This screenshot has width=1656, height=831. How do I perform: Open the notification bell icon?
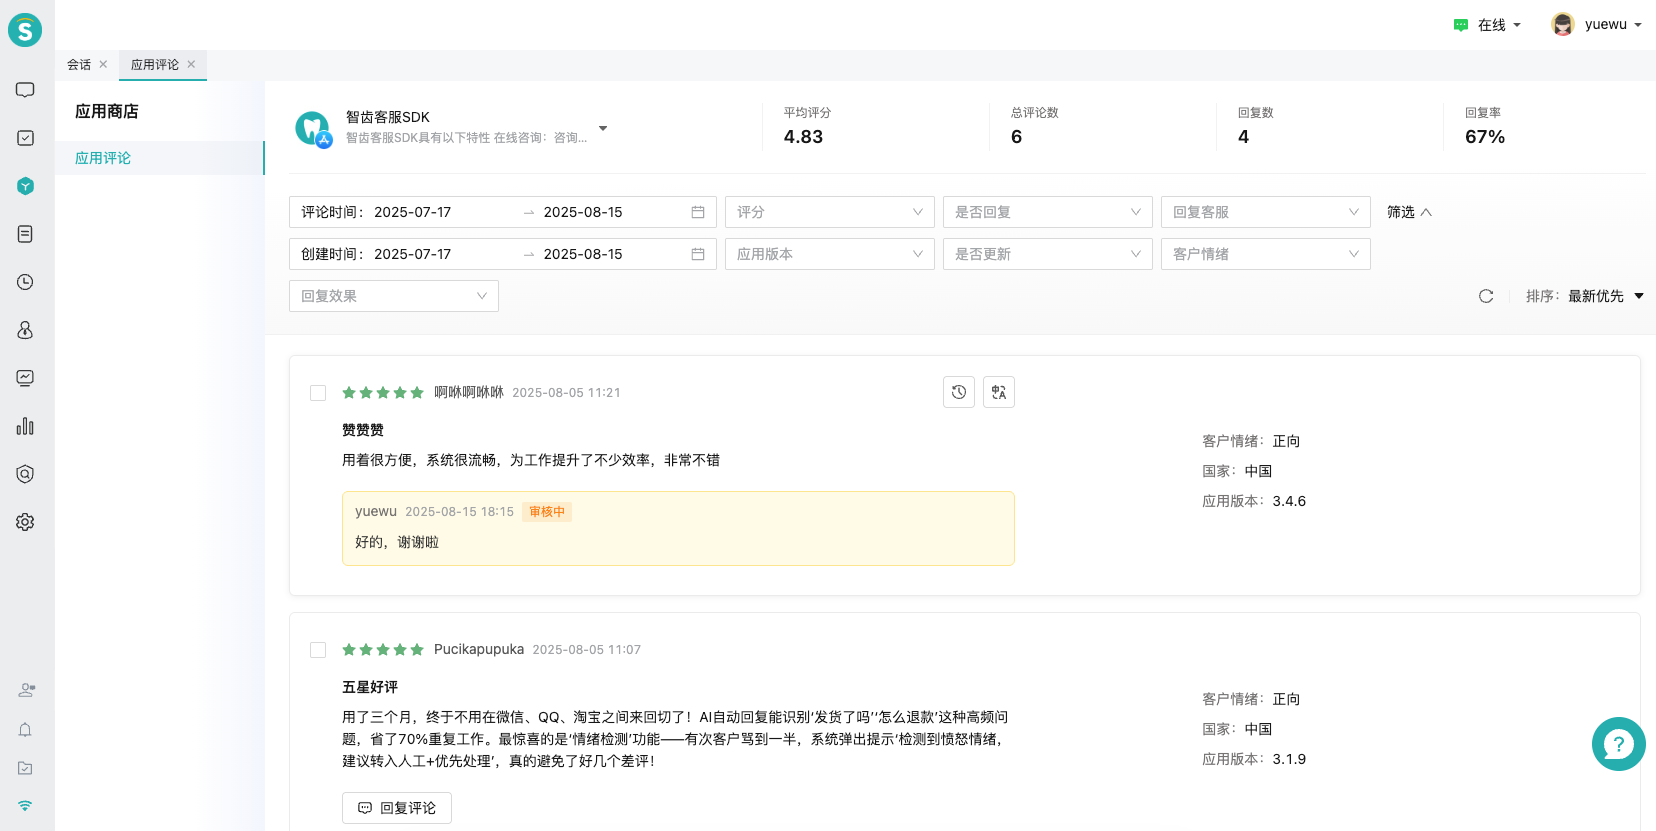tap(25, 730)
